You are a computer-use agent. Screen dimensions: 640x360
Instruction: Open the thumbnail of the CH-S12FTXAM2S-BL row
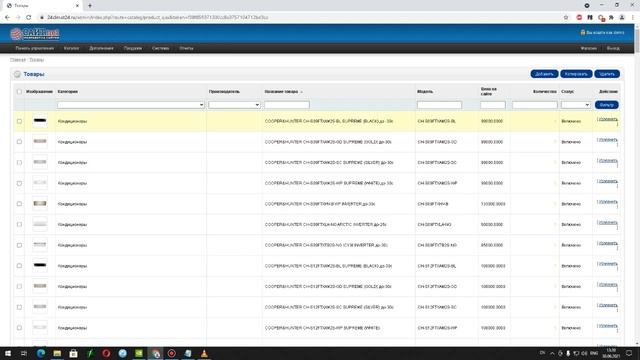pyautogui.click(x=40, y=265)
